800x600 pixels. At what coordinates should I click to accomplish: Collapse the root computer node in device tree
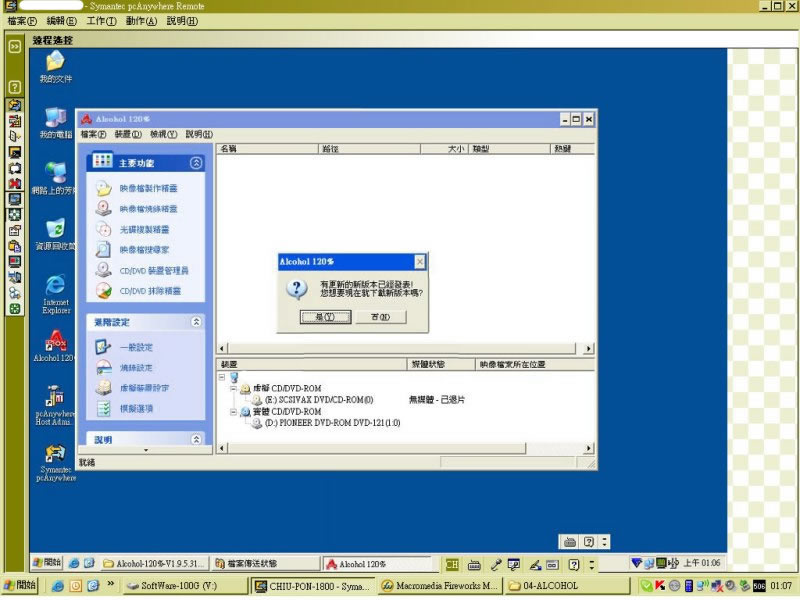[x=222, y=377]
